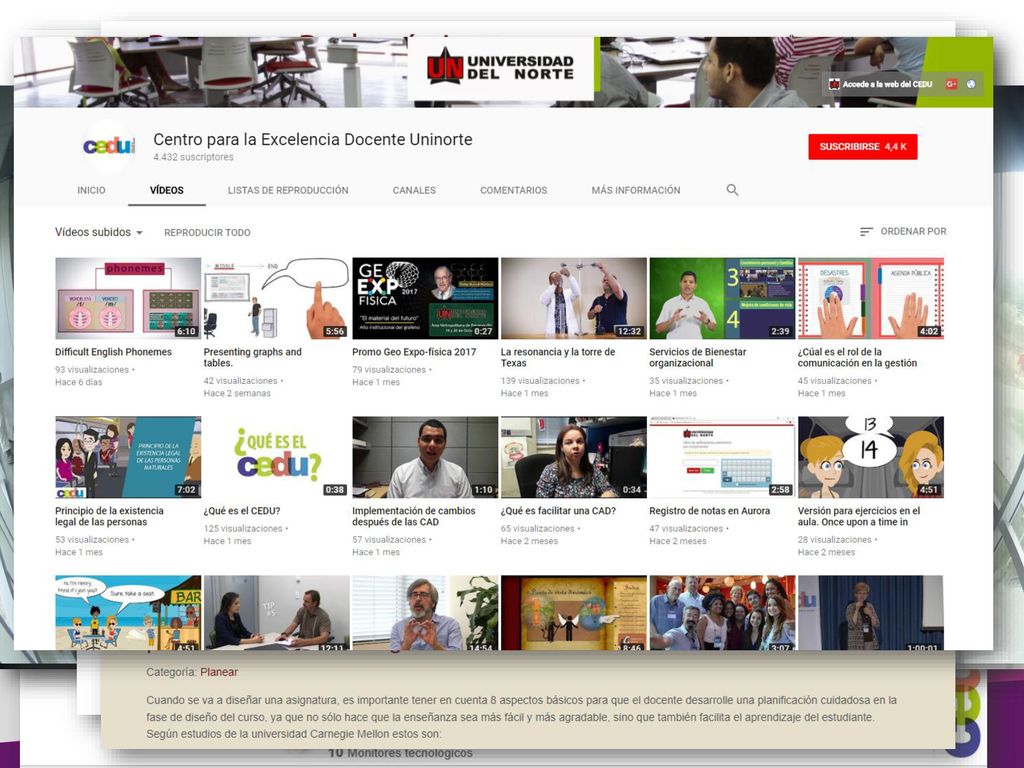Play the gray-haired man with glasses thumbnail
Screen dimensions: 1024x768
pos(425,613)
